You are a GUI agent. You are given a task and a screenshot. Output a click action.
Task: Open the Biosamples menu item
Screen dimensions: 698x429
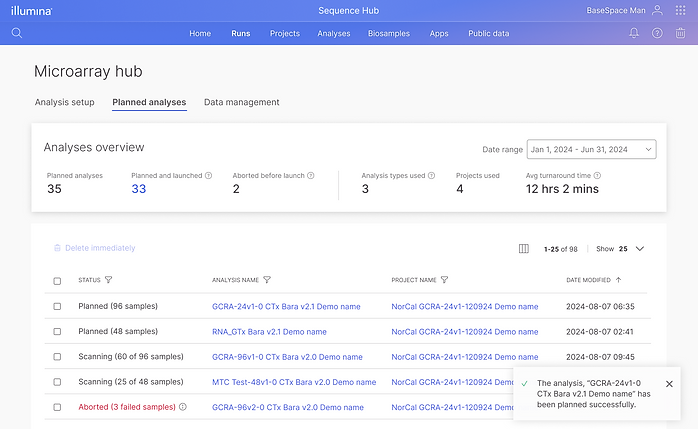pyautogui.click(x=389, y=33)
